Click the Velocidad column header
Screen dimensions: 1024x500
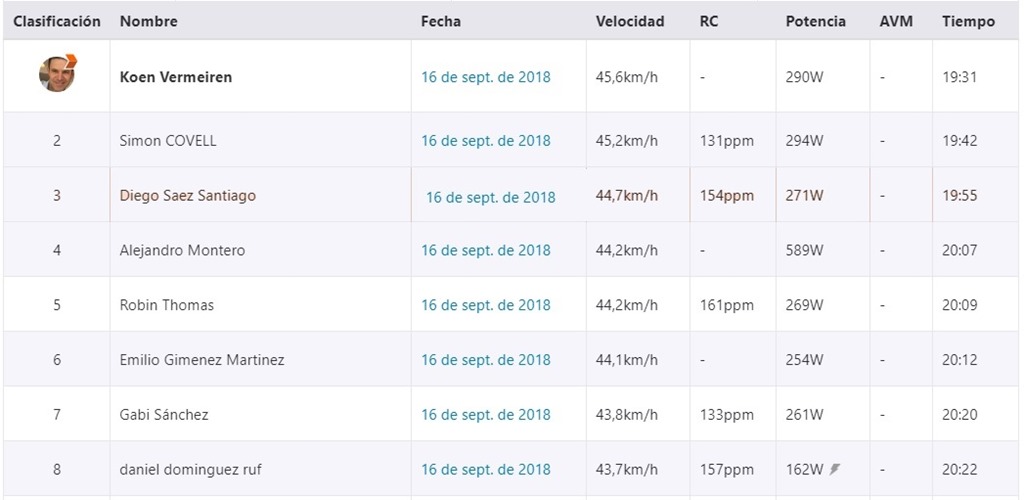coord(630,22)
